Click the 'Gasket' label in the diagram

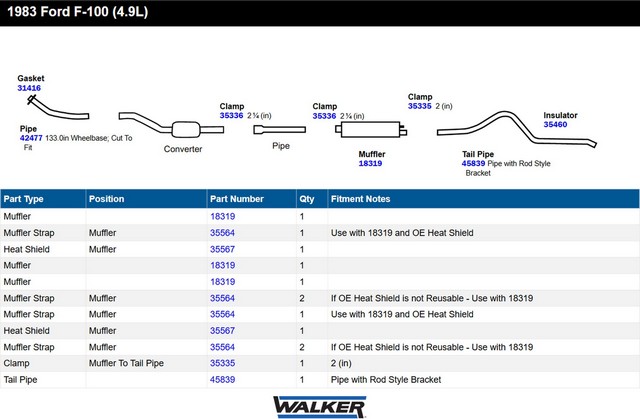(x=31, y=78)
